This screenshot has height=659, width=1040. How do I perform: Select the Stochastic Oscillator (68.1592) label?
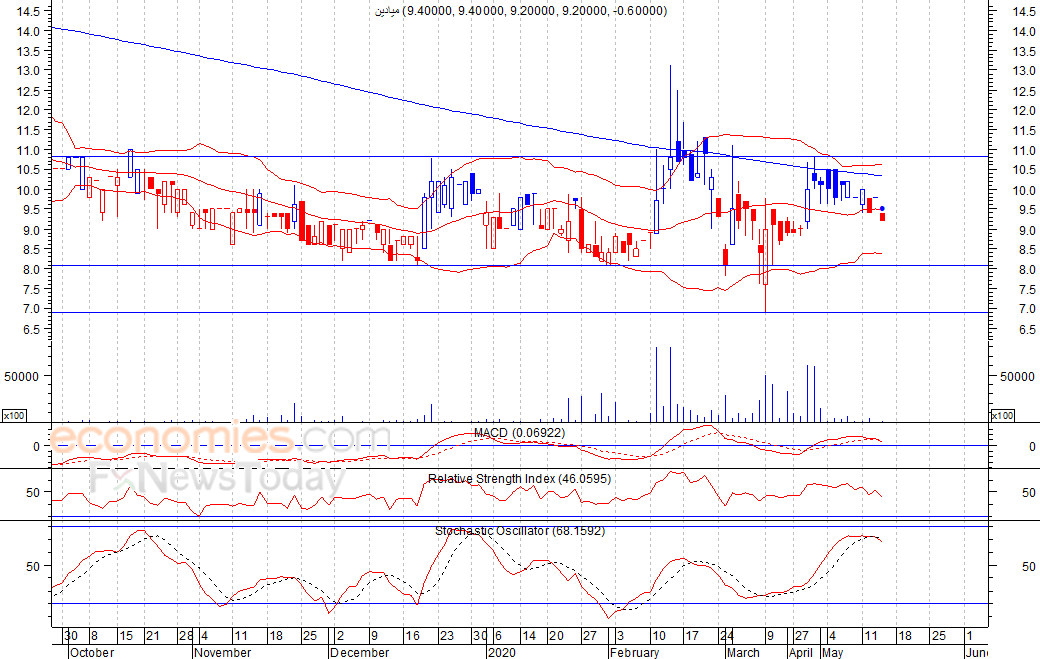point(520,531)
